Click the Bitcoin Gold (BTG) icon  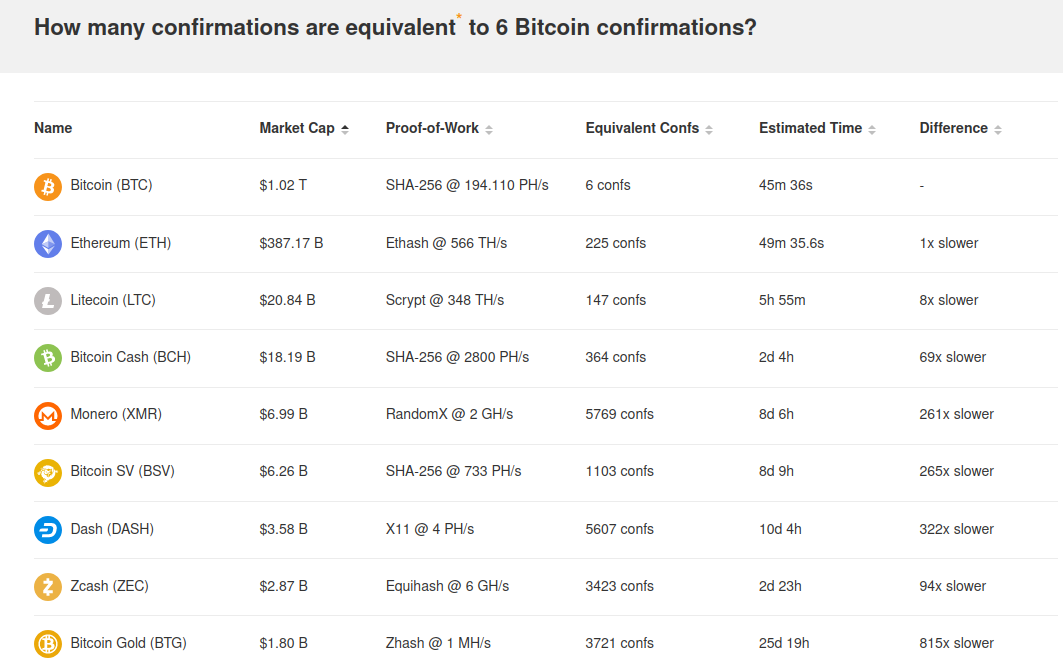click(x=48, y=644)
